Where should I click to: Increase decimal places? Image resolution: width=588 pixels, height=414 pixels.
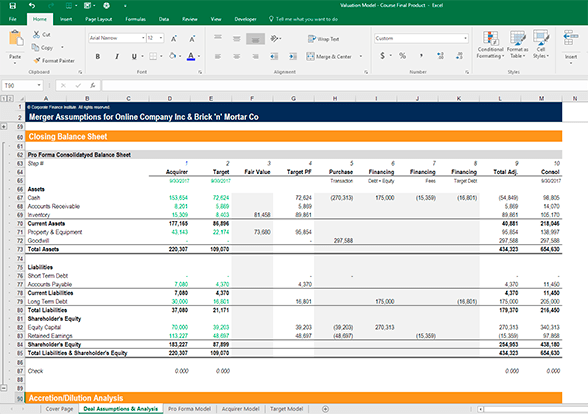coord(440,56)
